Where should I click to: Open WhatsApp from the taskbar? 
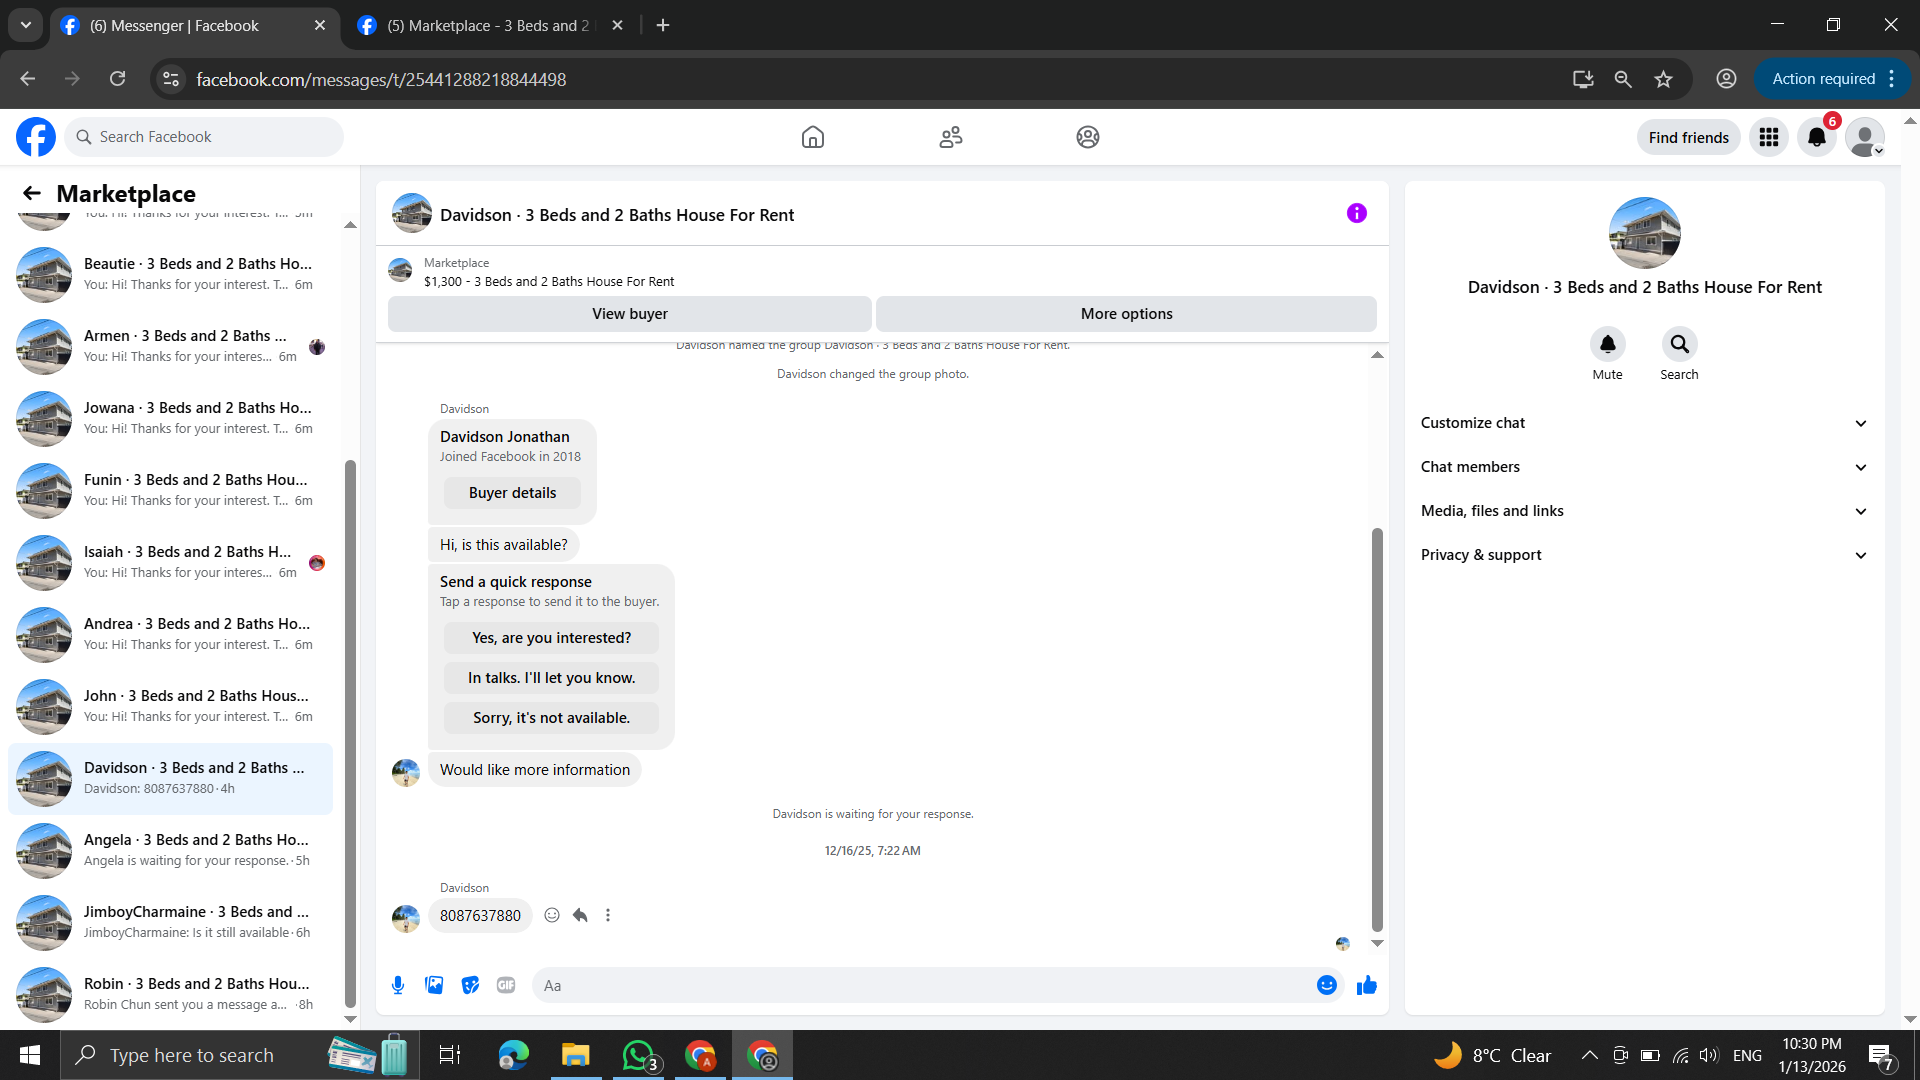click(x=638, y=1055)
